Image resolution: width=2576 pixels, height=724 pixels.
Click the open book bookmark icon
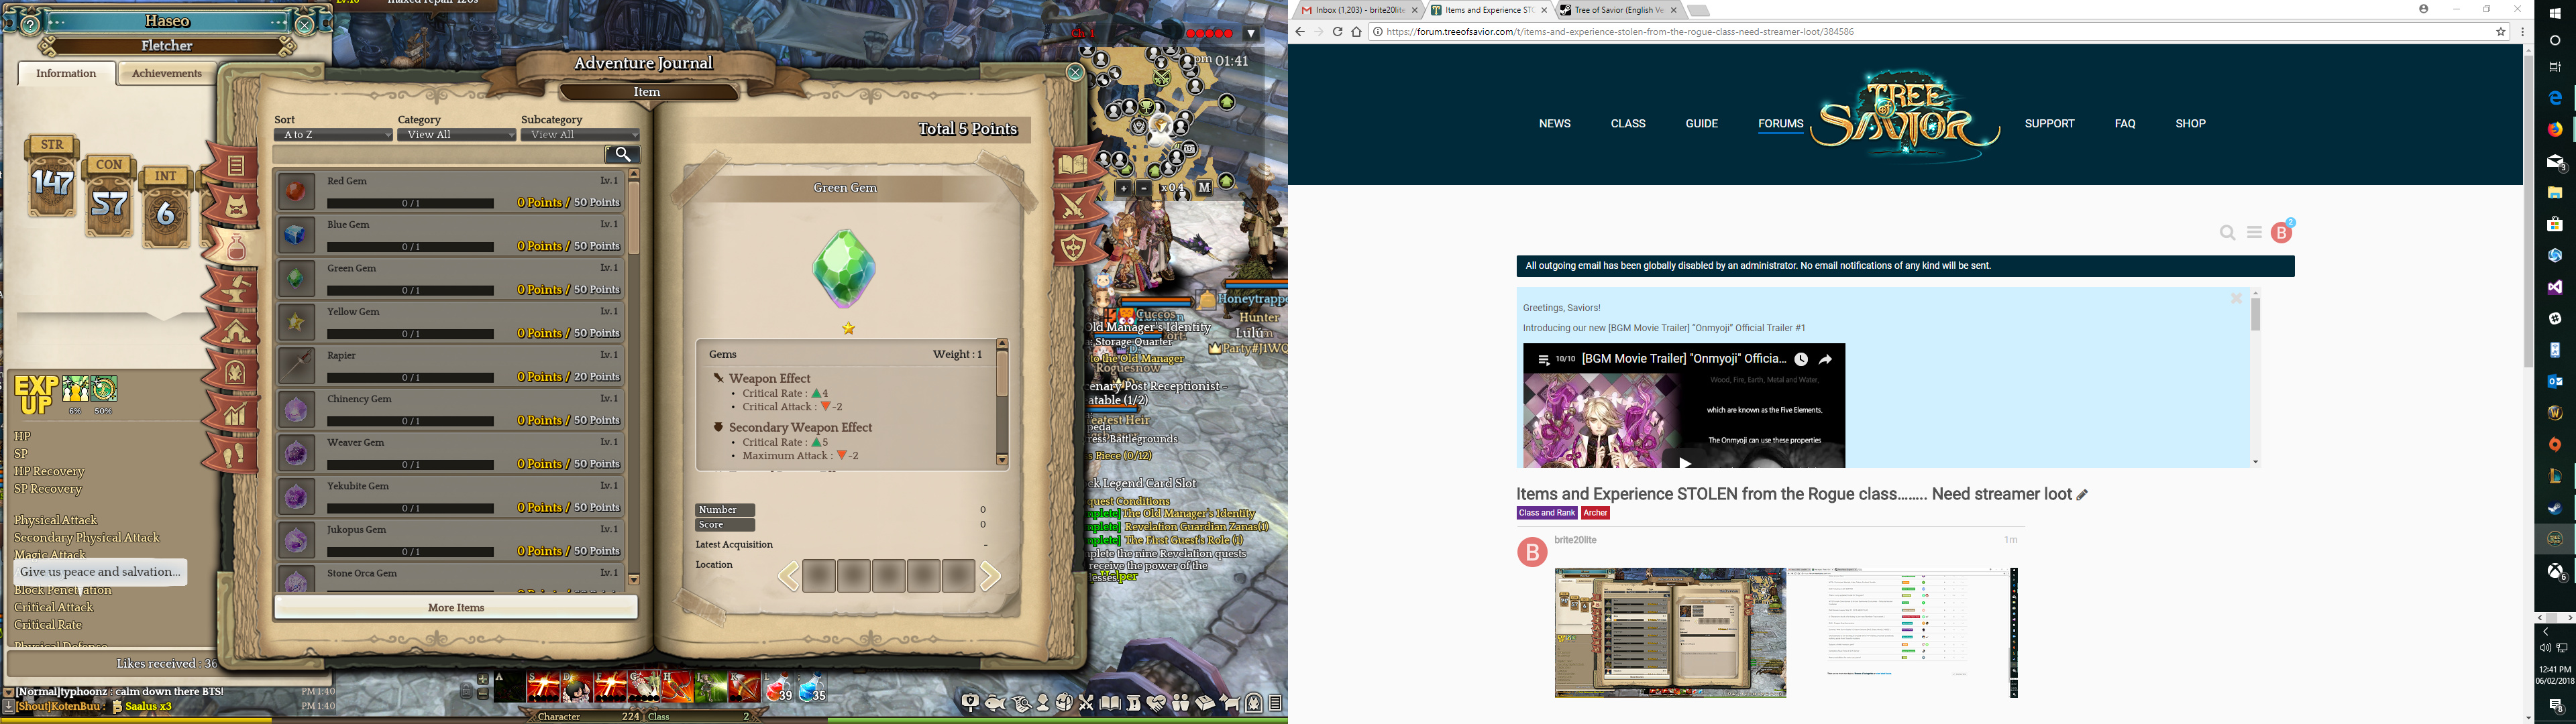click(1074, 164)
